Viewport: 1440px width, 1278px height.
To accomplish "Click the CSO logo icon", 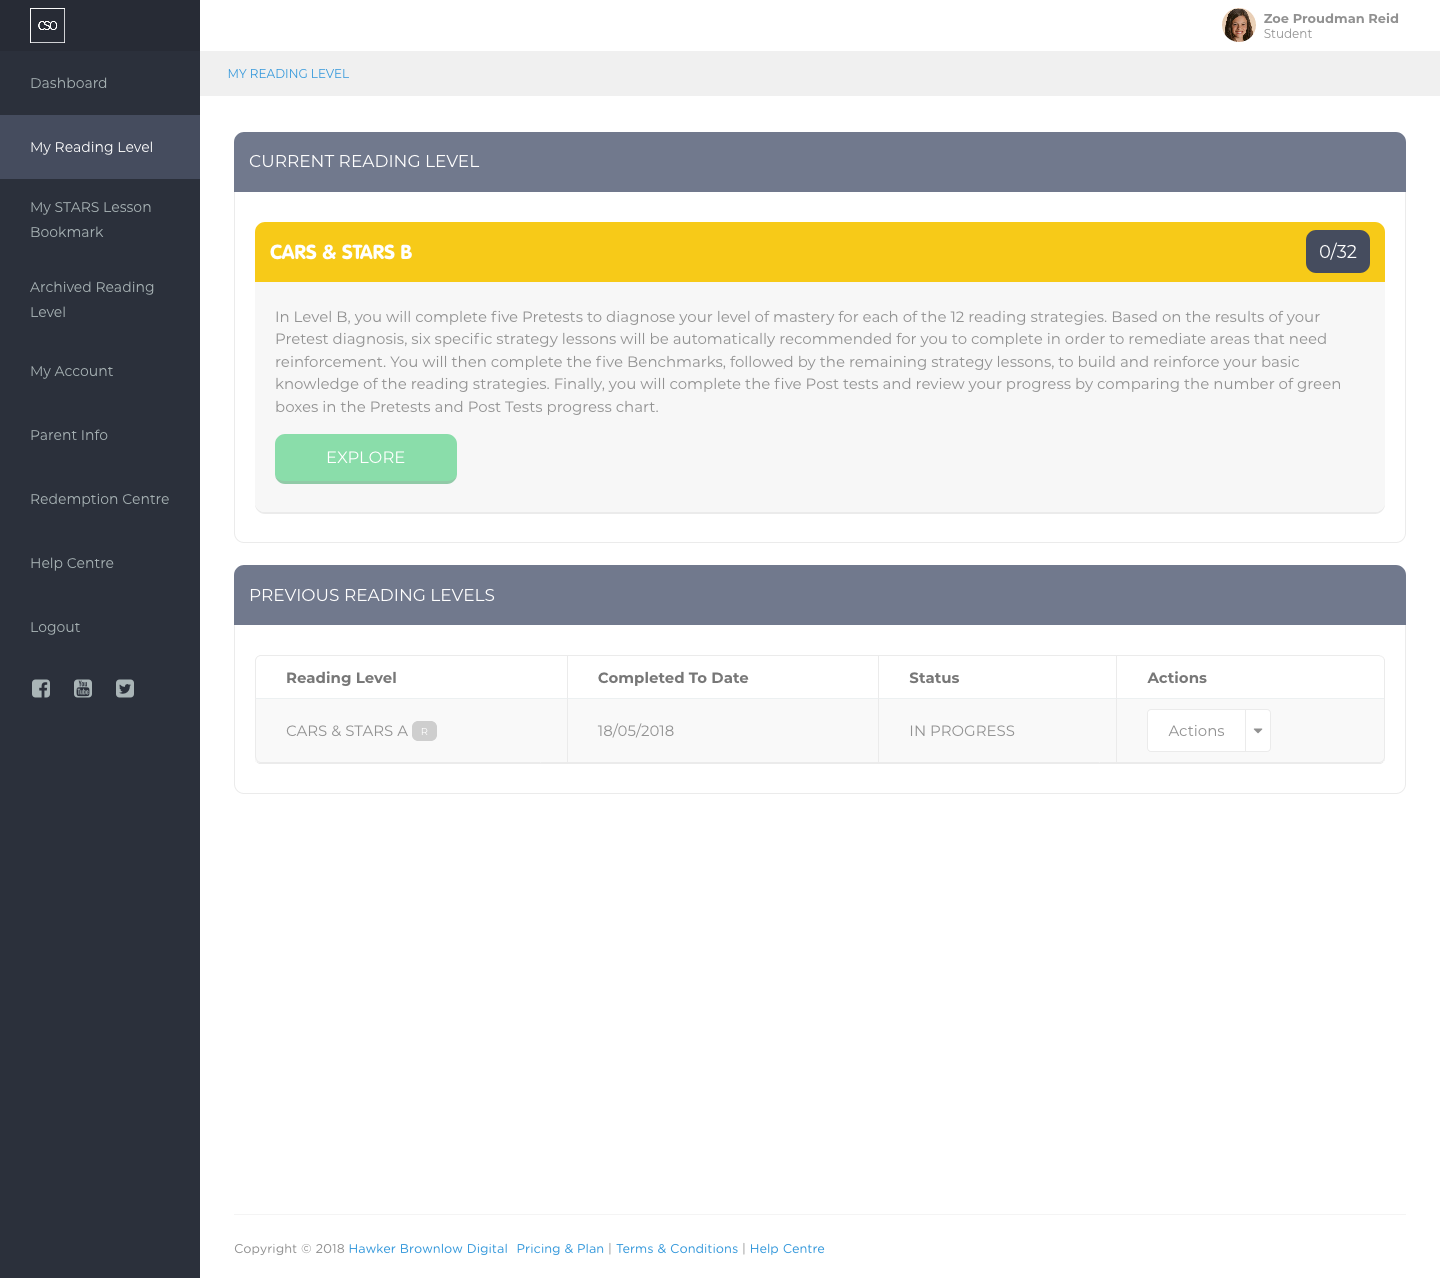I will click(x=47, y=26).
